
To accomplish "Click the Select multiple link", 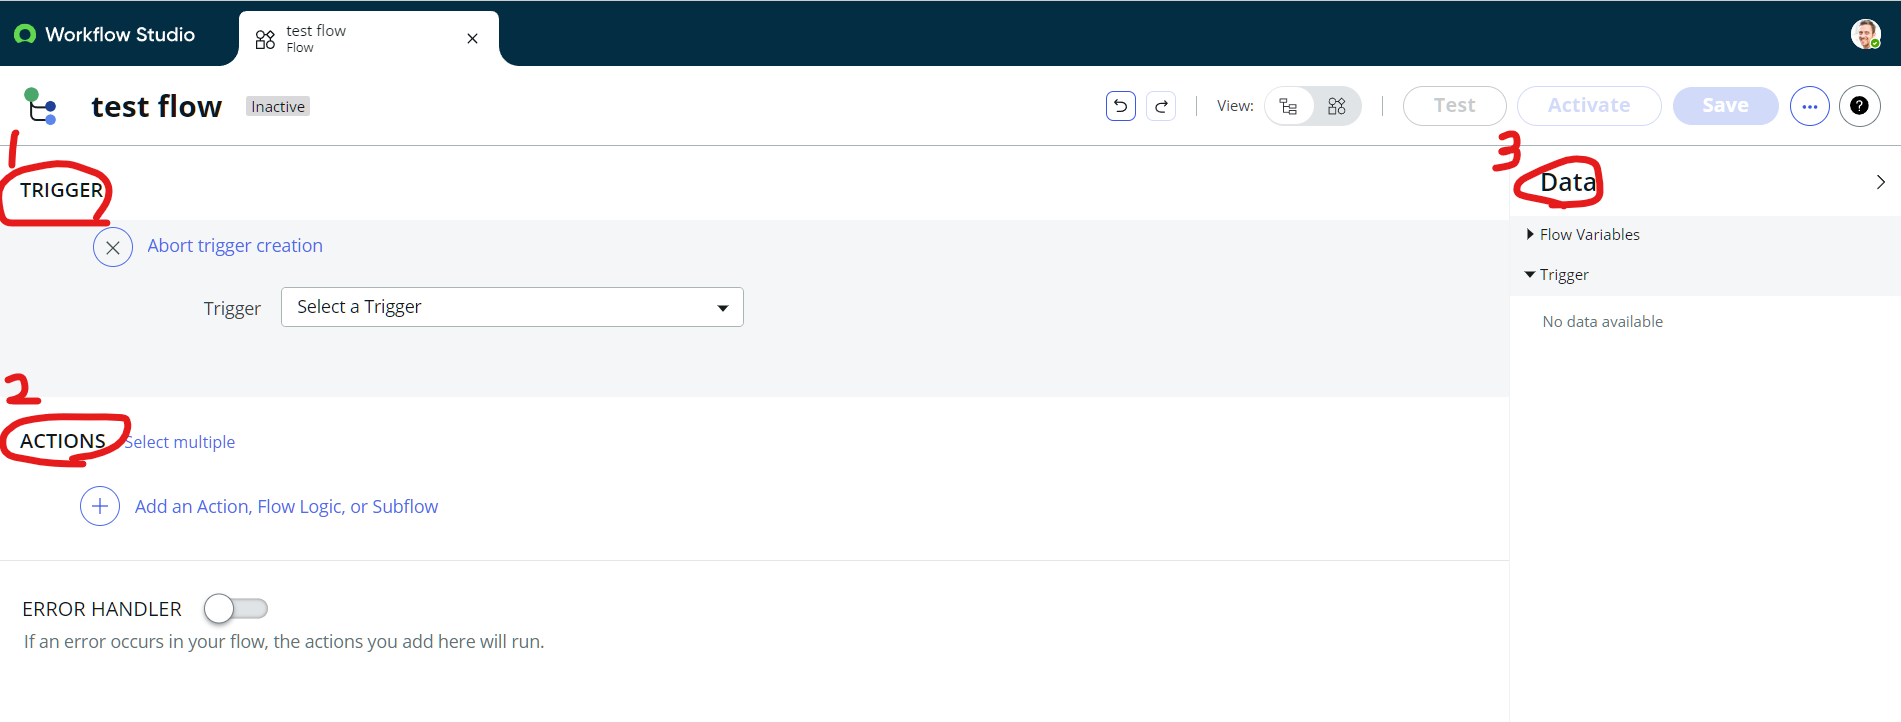I will (180, 442).
